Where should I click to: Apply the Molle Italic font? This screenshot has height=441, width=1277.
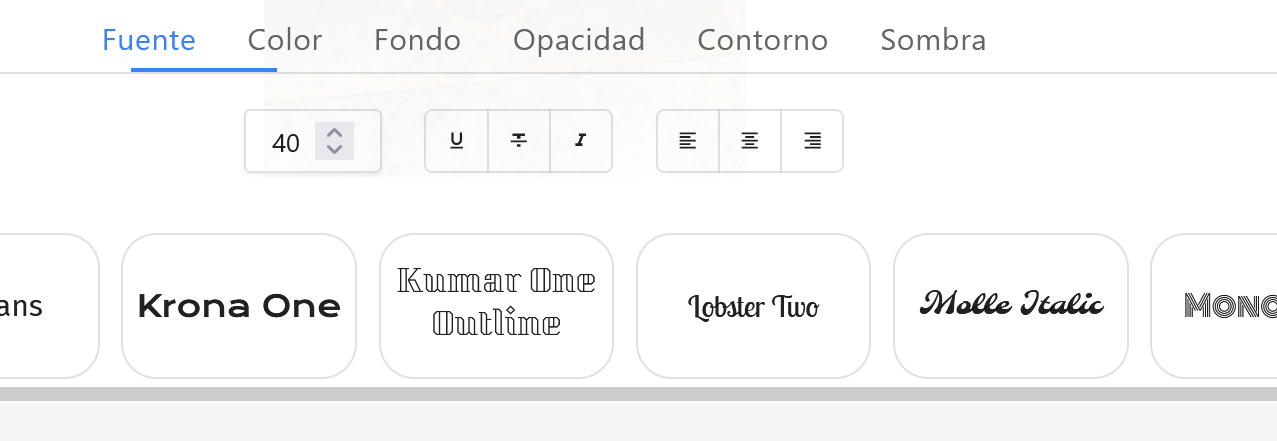[1010, 306]
